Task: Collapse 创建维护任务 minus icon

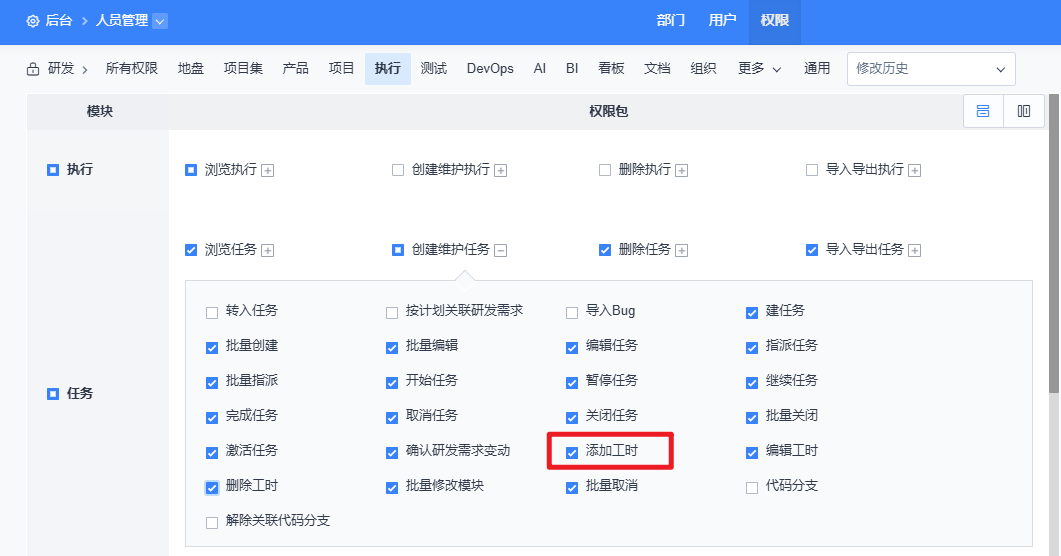Action: pos(501,250)
